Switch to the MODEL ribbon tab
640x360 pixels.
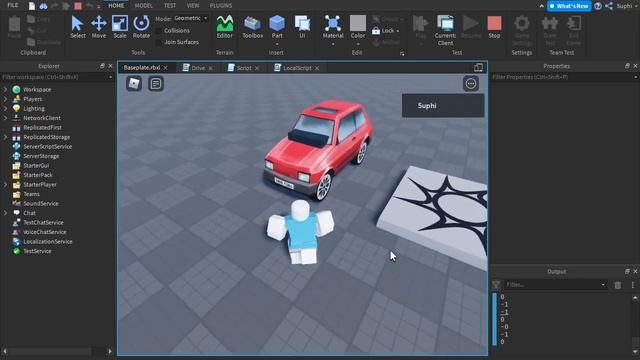(x=143, y=6)
